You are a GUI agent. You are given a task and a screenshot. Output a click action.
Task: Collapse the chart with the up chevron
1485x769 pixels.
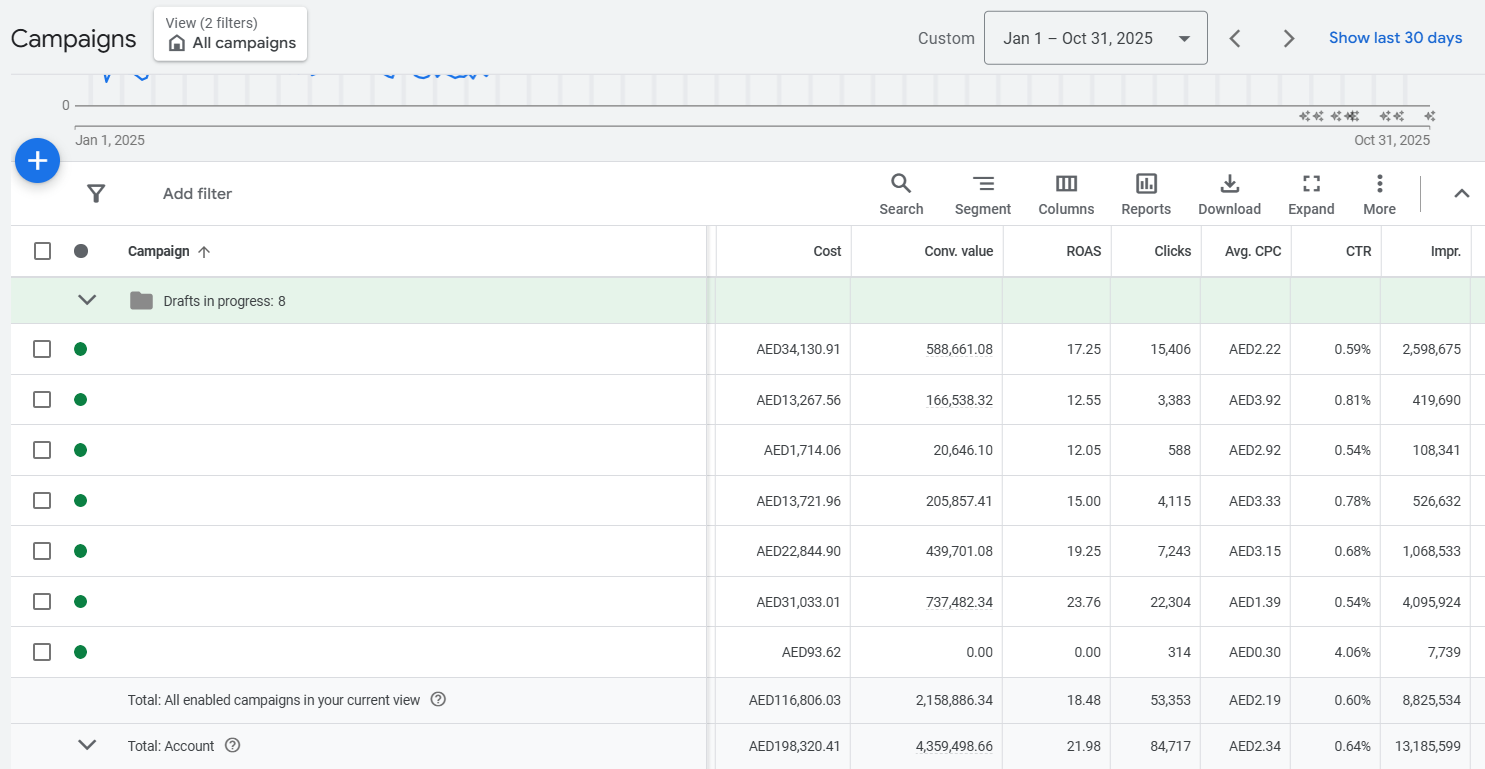1461,194
